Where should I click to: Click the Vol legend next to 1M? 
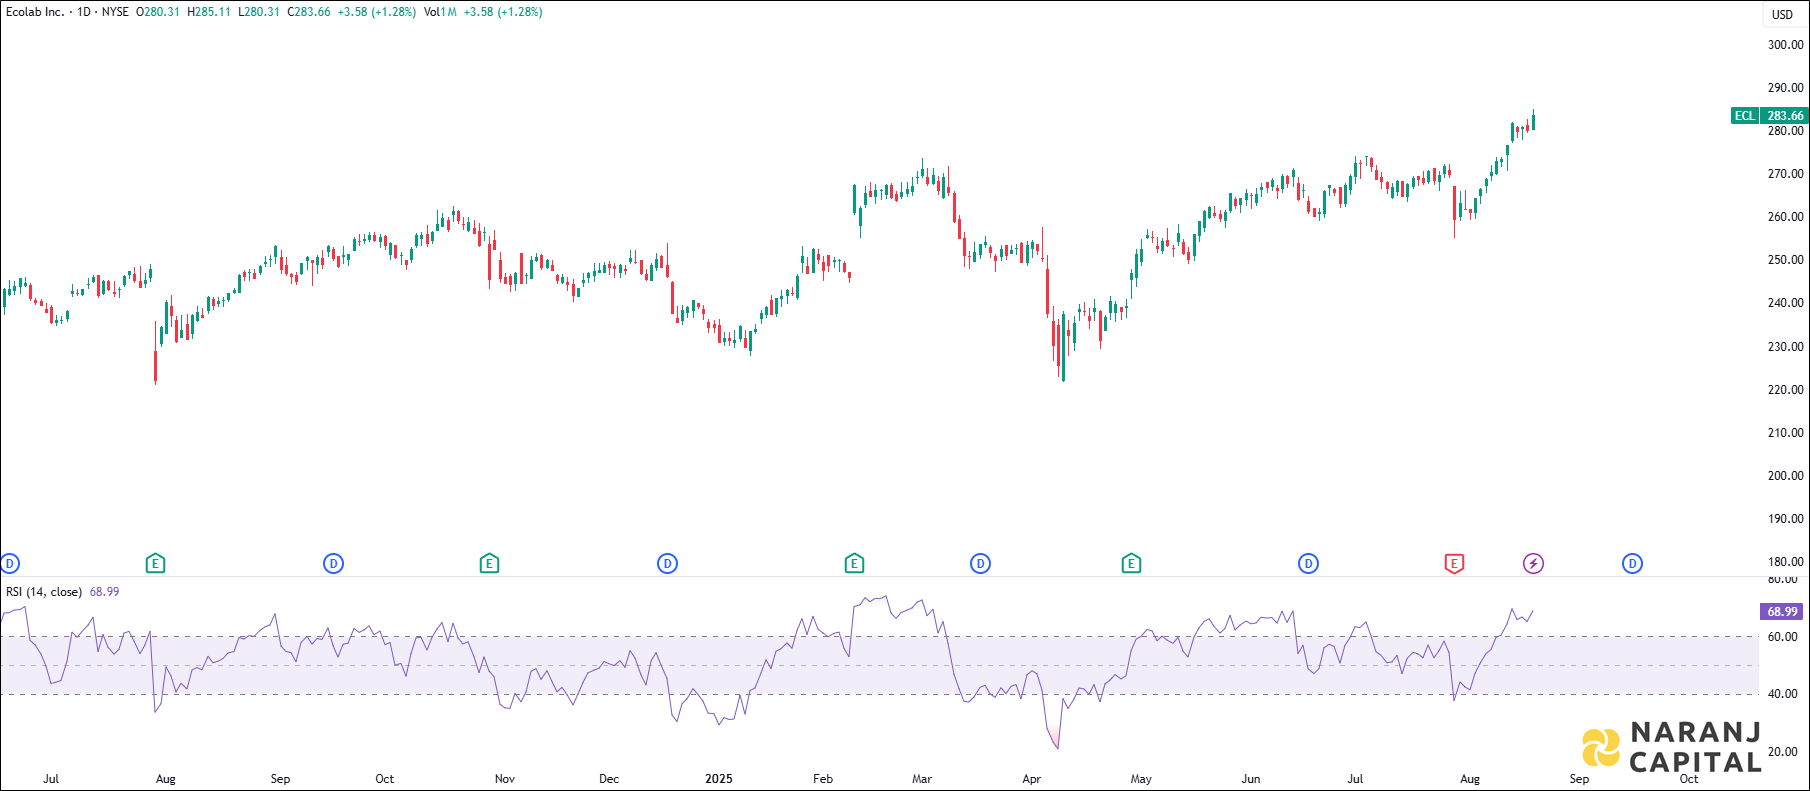tap(431, 12)
